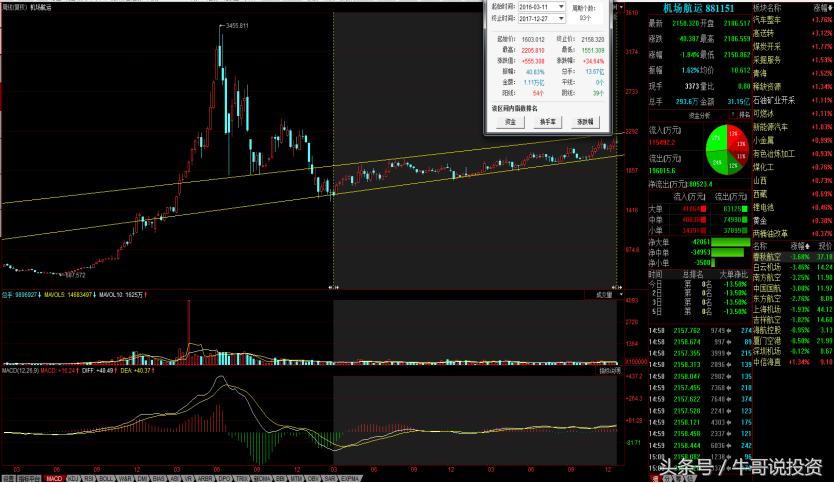Open the 新能源汽车 sector row
This screenshot has width=834, height=483.
tap(793, 127)
